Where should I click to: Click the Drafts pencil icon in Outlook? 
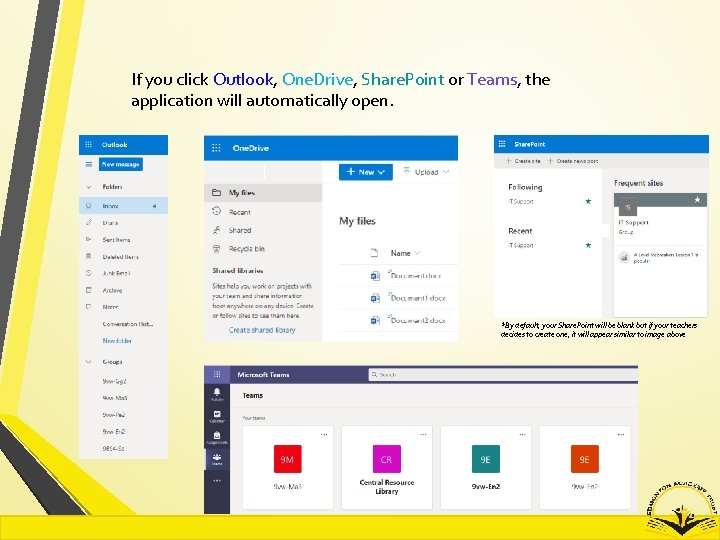coord(89,222)
